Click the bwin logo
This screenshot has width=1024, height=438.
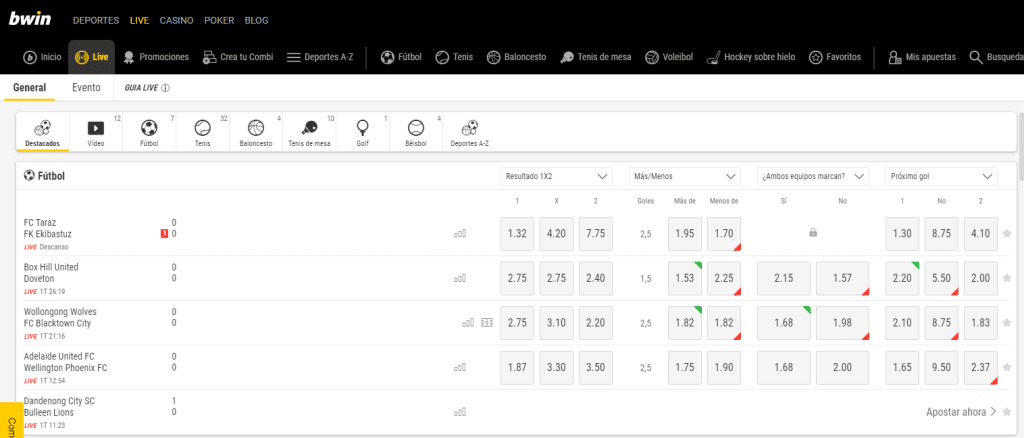(x=29, y=19)
